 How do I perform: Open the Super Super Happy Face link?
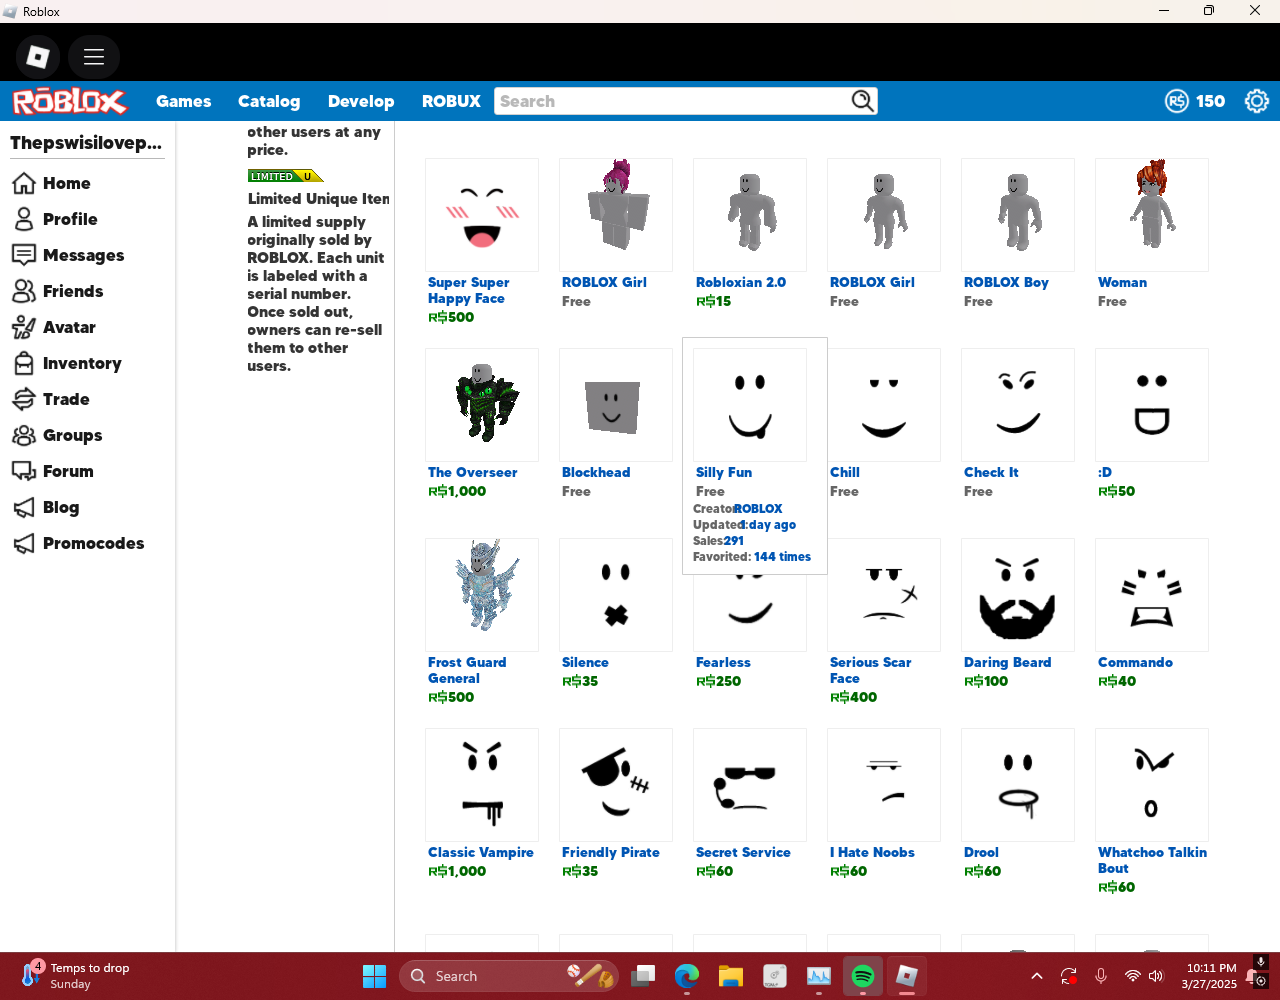[x=469, y=290]
